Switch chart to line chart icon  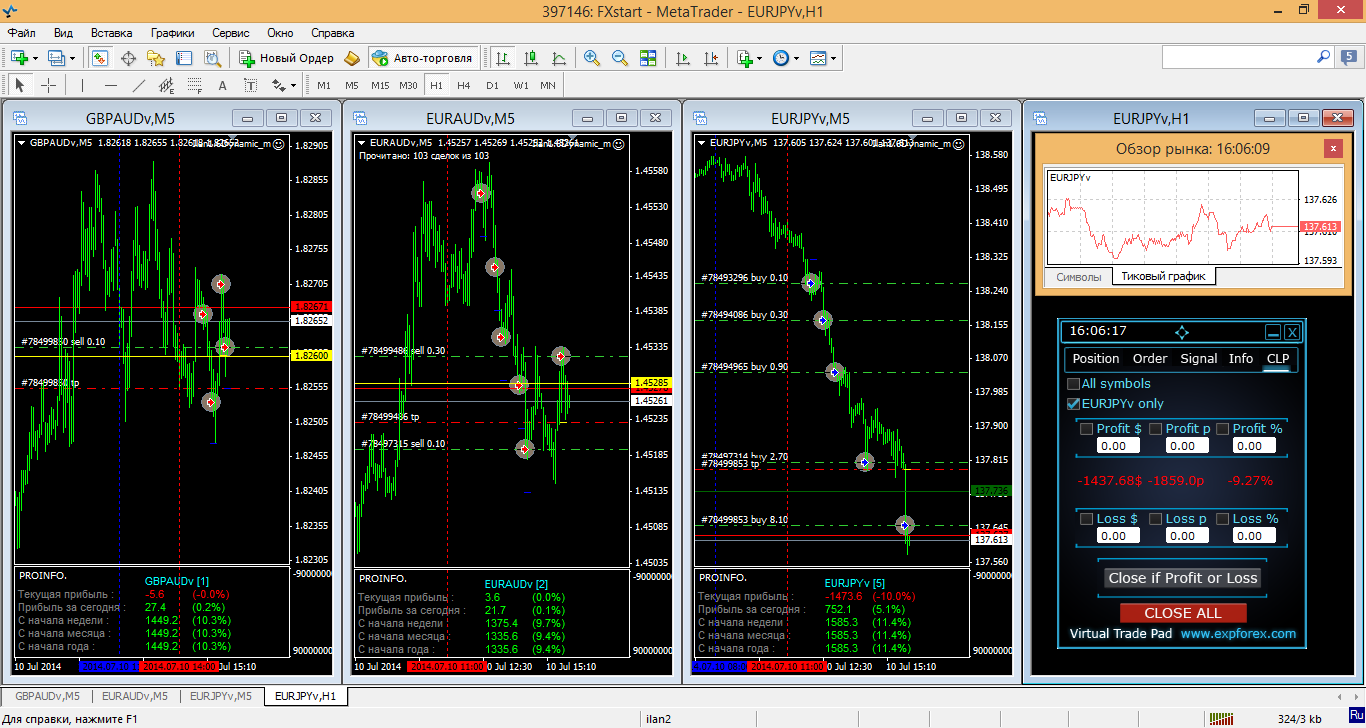559,58
